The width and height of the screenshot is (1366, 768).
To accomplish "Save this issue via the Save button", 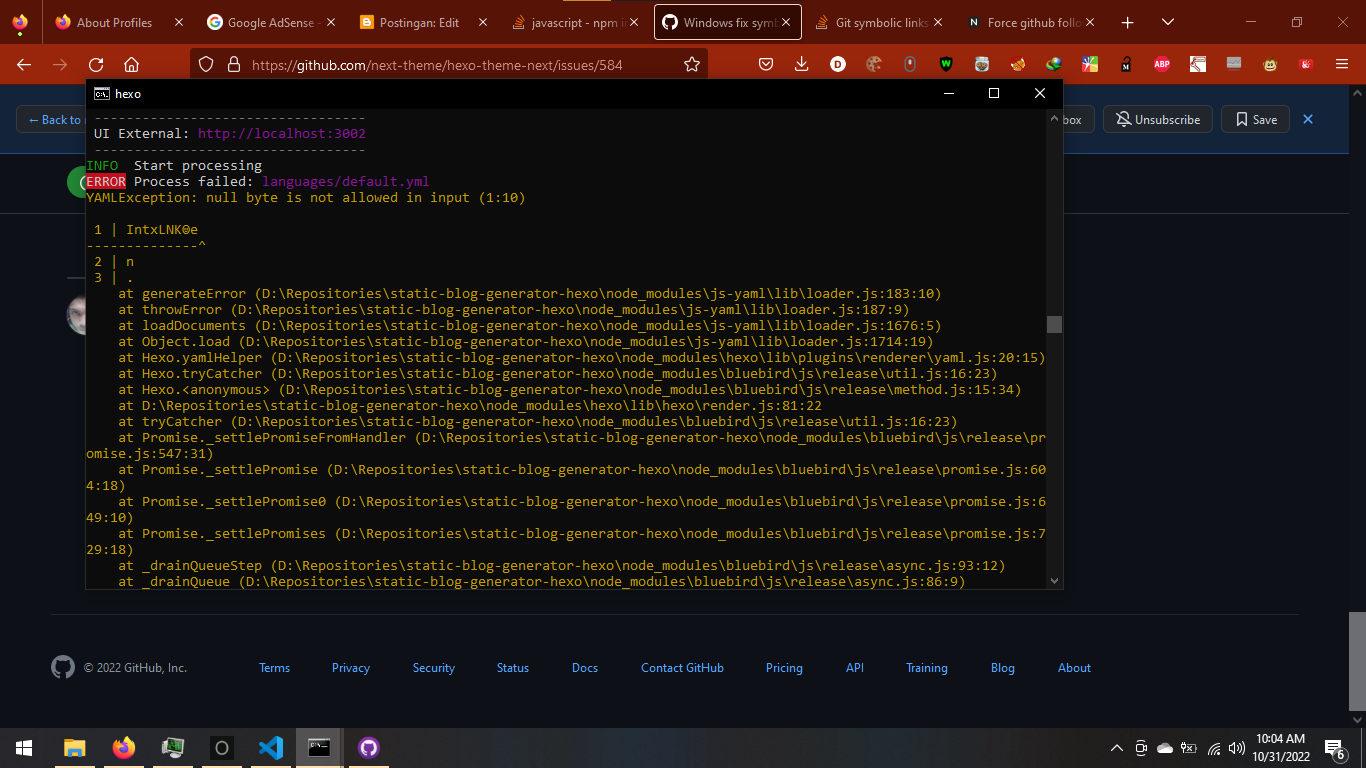I will pyautogui.click(x=1254, y=119).
